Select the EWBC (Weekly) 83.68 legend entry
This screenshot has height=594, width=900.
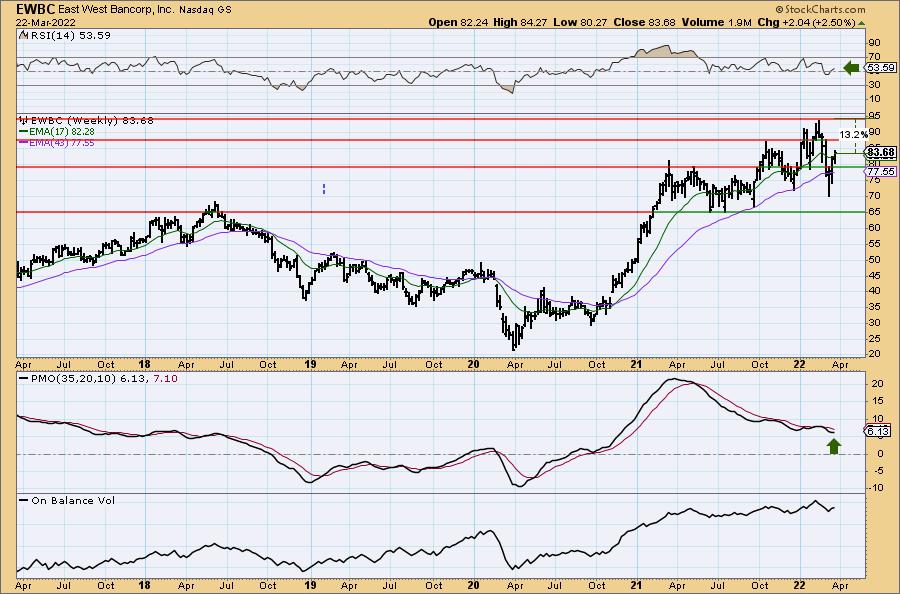(92, 121)
